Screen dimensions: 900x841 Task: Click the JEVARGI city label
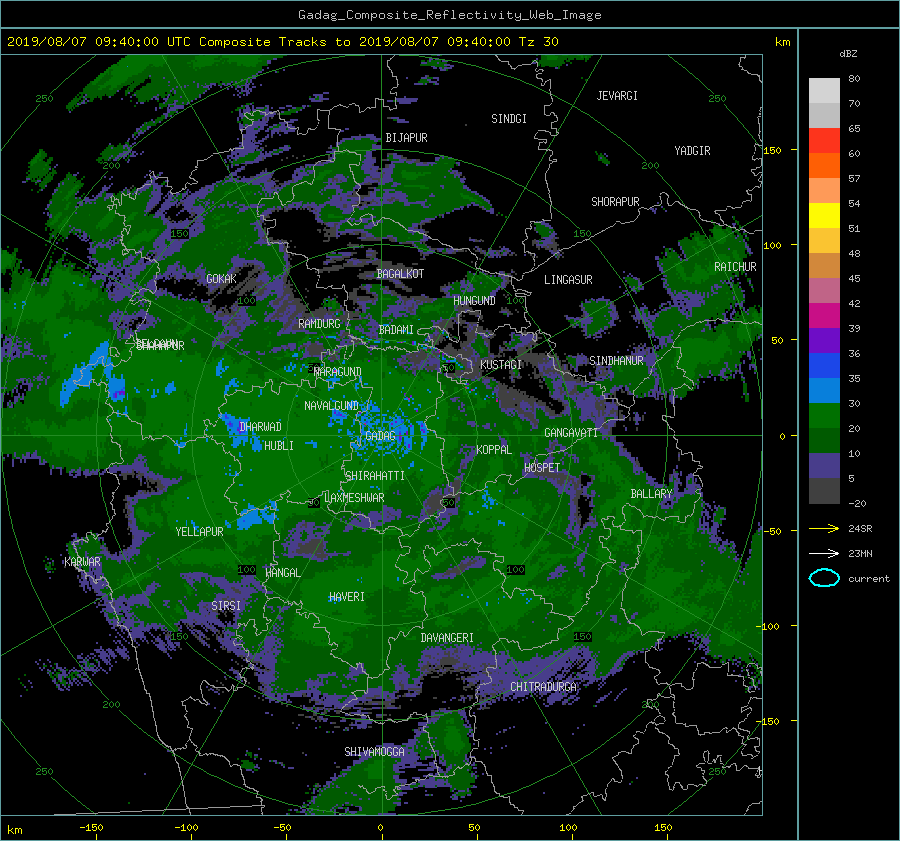[x=617, y=96]
